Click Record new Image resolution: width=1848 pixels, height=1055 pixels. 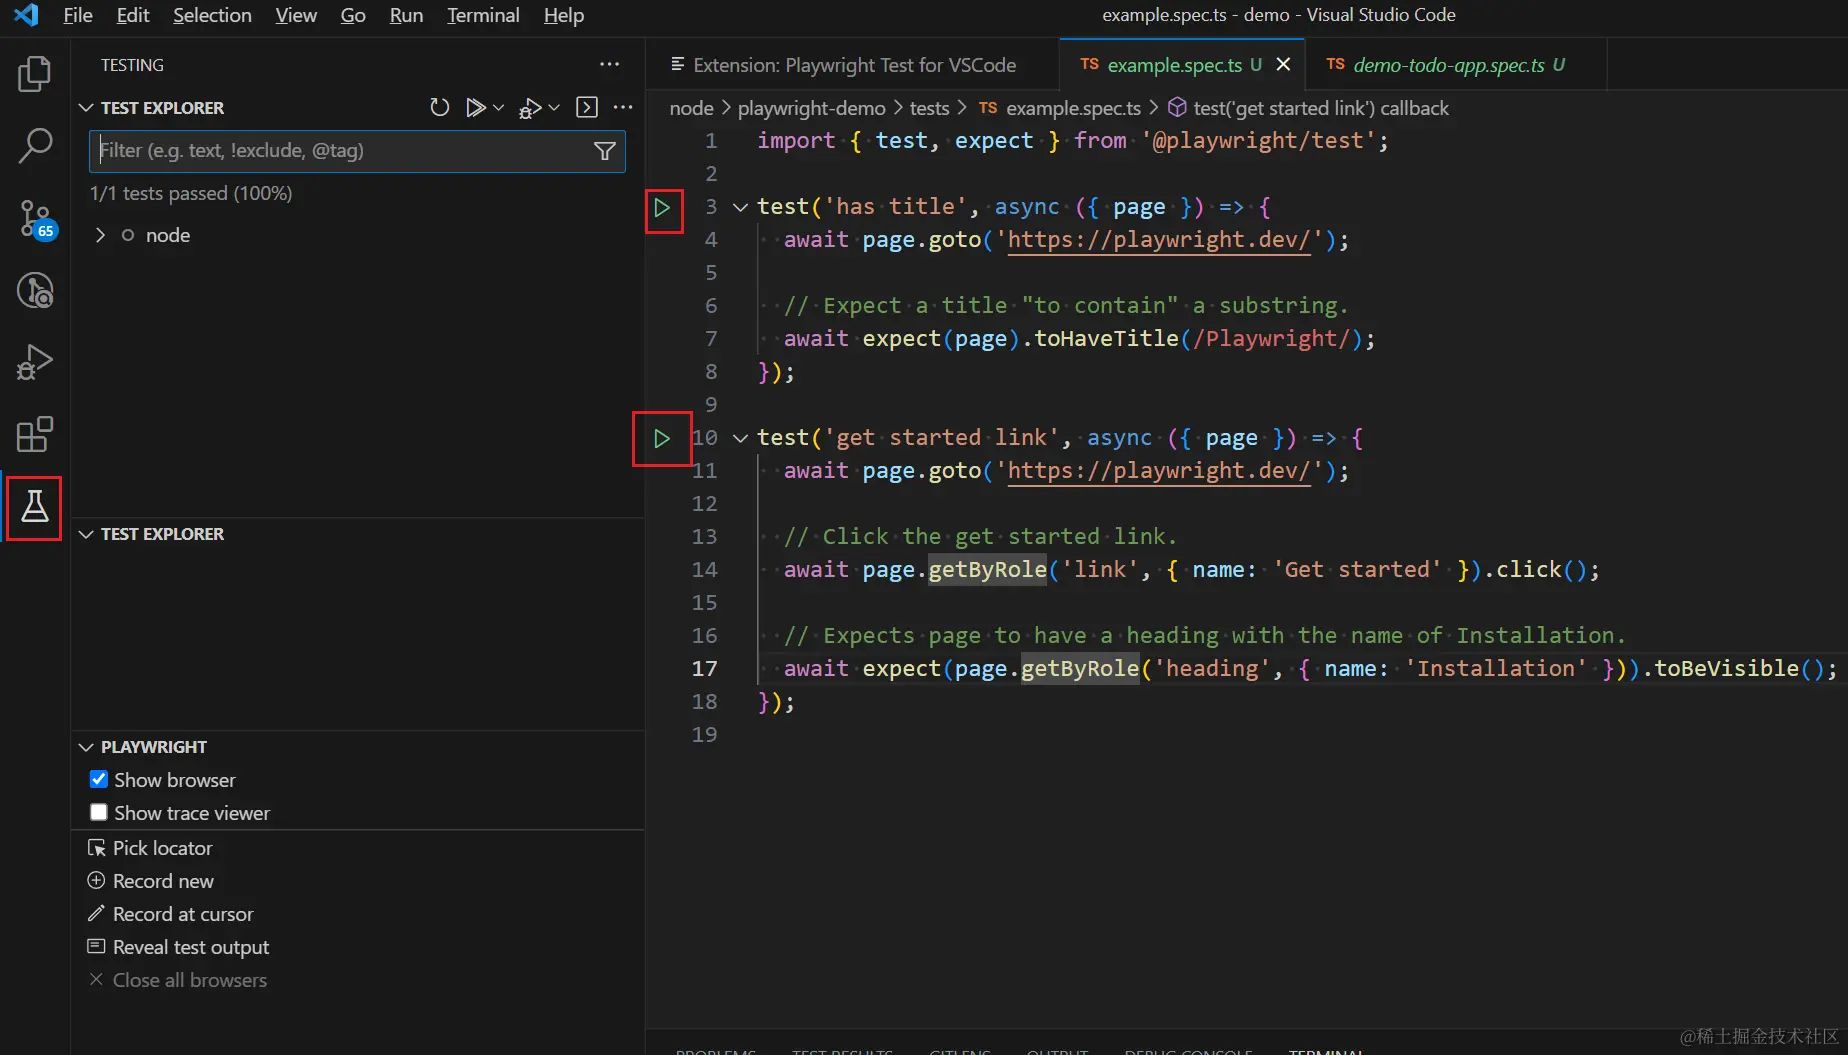(163, 881)
